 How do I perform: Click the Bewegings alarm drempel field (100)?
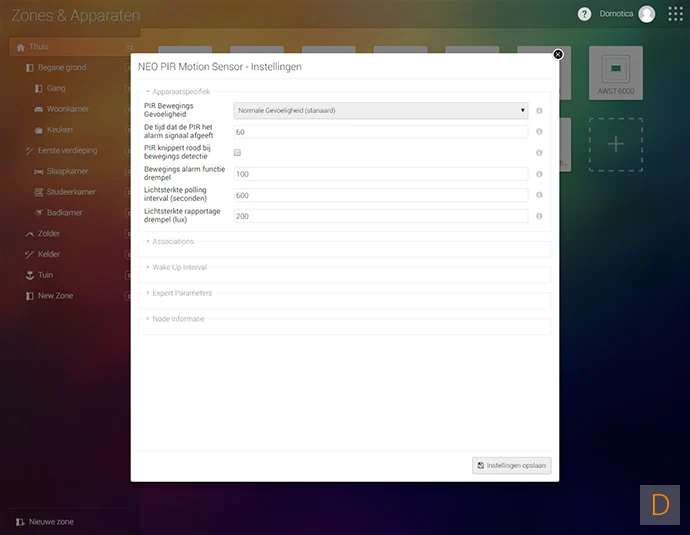click(381, 174)
